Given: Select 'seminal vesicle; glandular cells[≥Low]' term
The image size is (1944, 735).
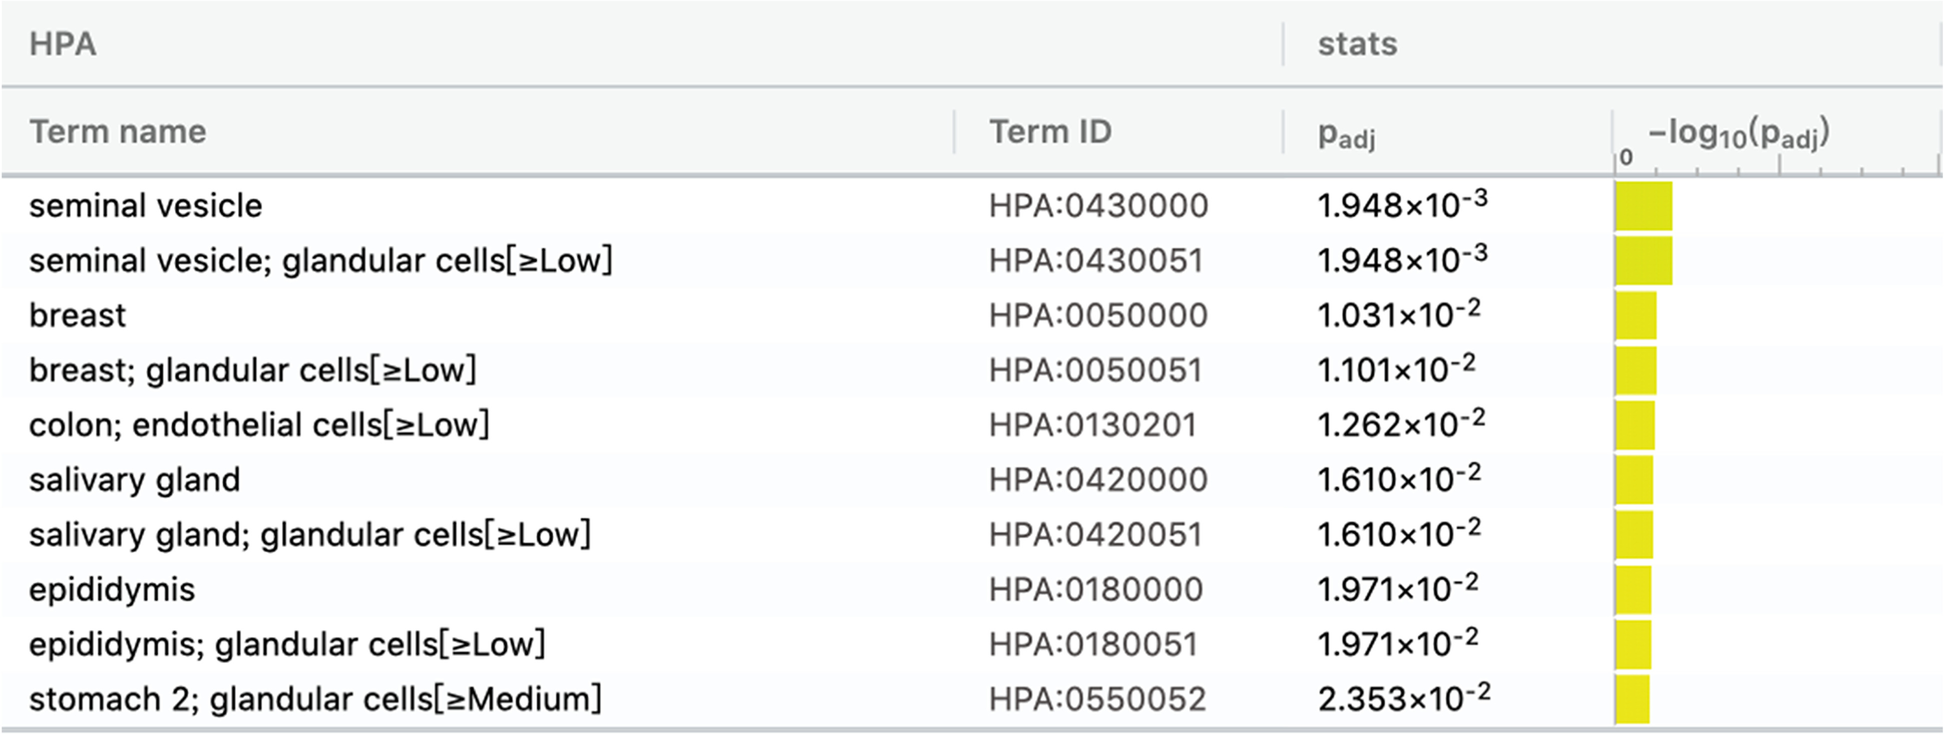Looking at the screenshot, I should point(320,260).
